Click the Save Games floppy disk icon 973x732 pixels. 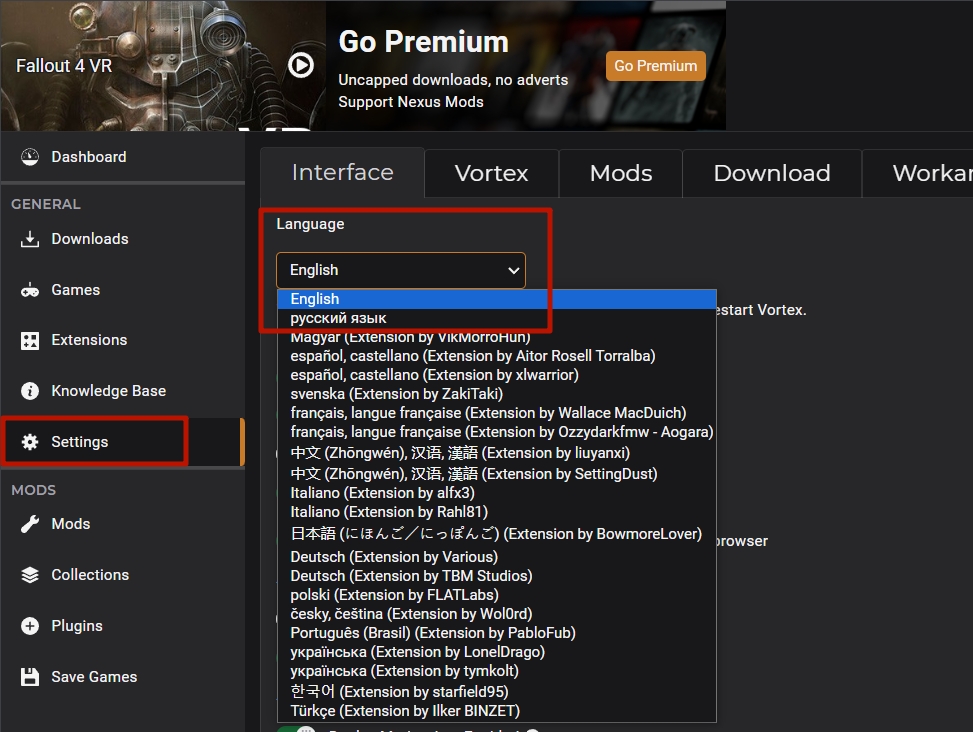click(x=30, y=677)
